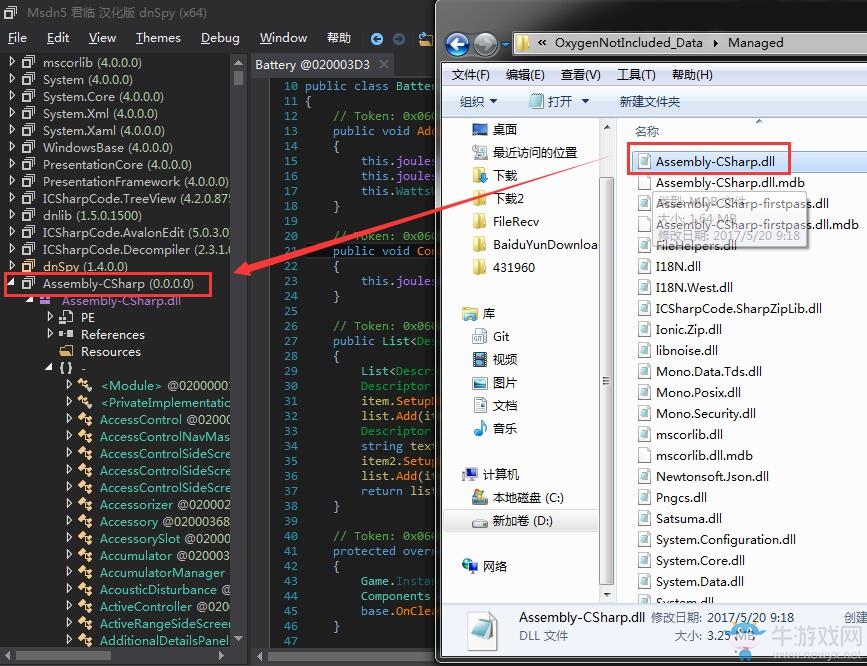Select the AccumulatorManager class
Screen dimensions: 867x666
click(162, 573)
